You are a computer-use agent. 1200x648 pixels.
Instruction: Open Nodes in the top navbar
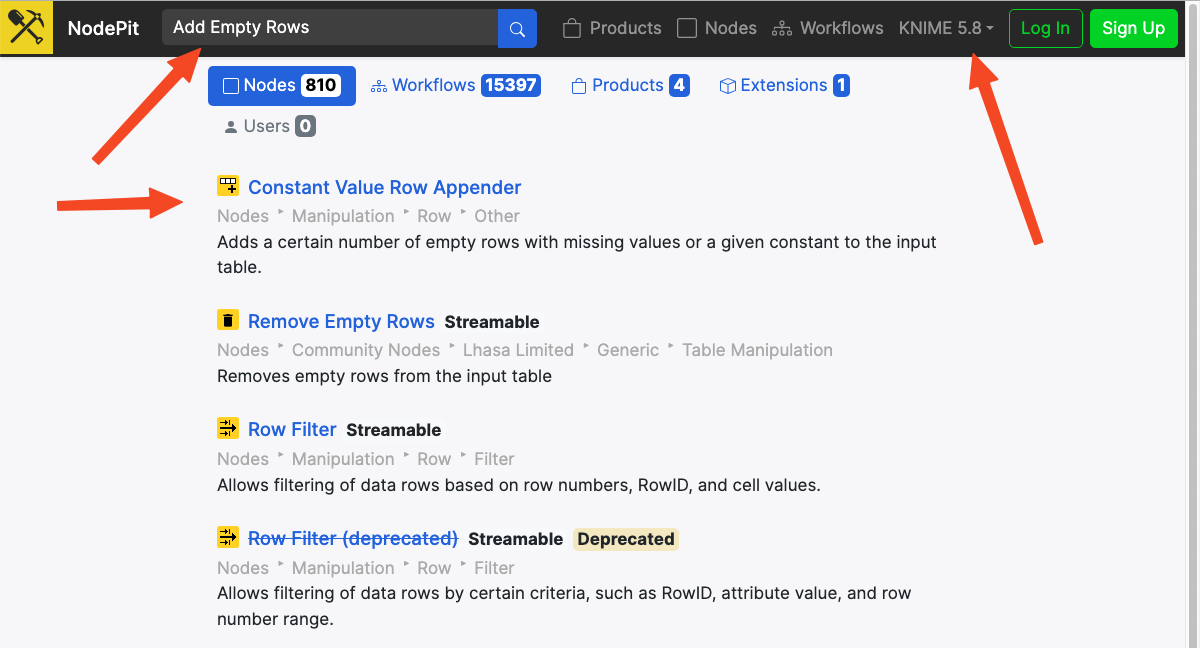pyautogui.click(x=717, y=28)
